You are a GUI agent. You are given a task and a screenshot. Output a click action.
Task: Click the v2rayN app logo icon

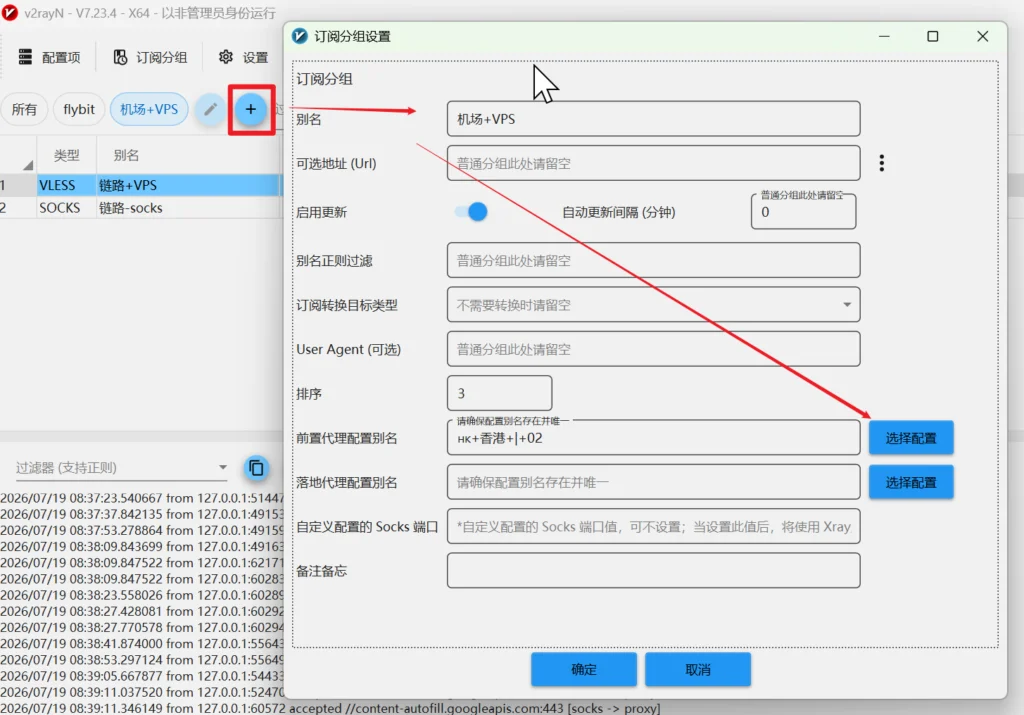10,12
